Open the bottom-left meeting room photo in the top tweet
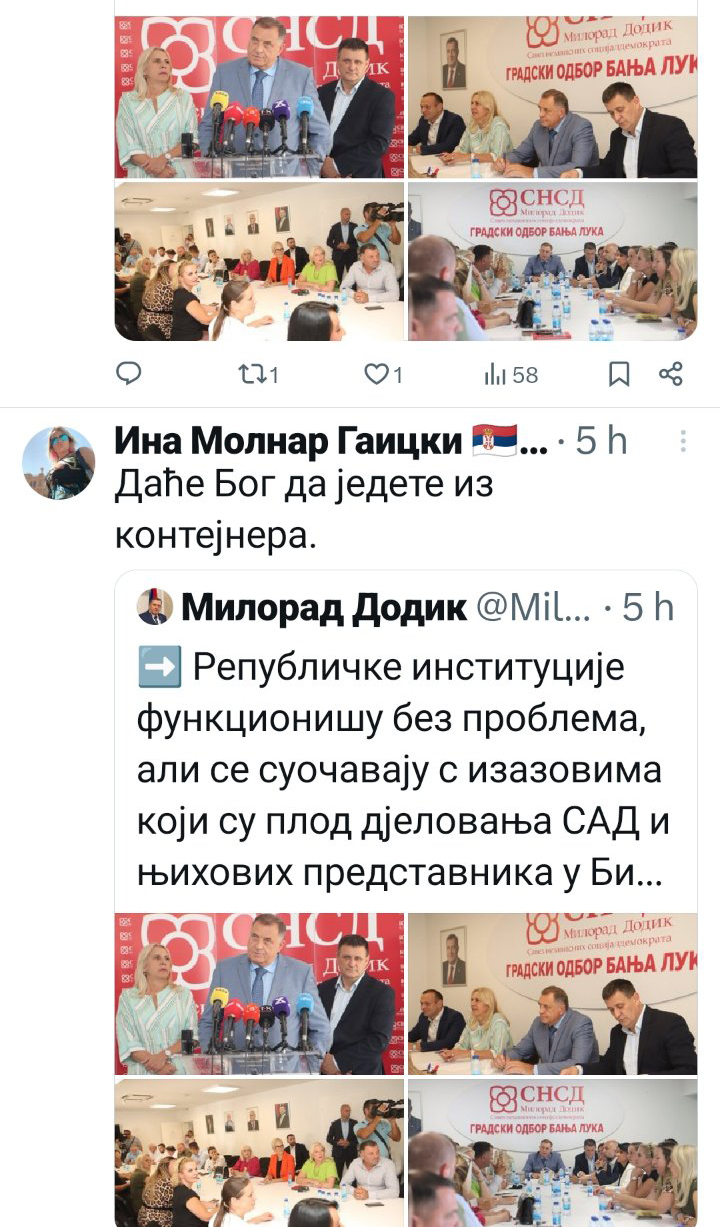 click(259, 262)
